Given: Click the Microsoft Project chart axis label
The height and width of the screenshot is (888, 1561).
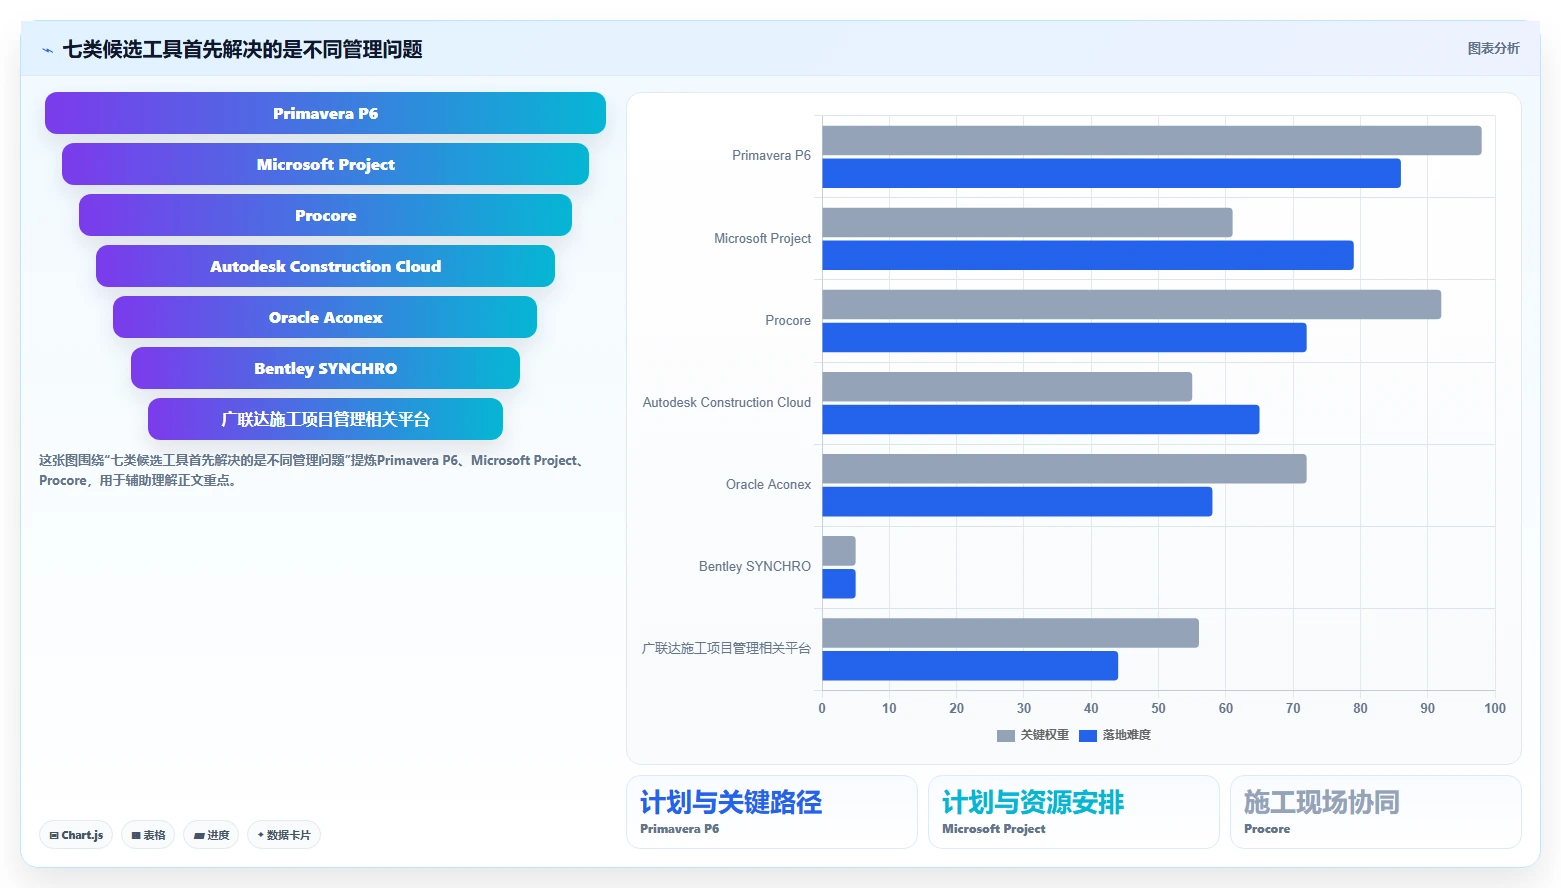Looking at the screenshot, I should [762, 238].
